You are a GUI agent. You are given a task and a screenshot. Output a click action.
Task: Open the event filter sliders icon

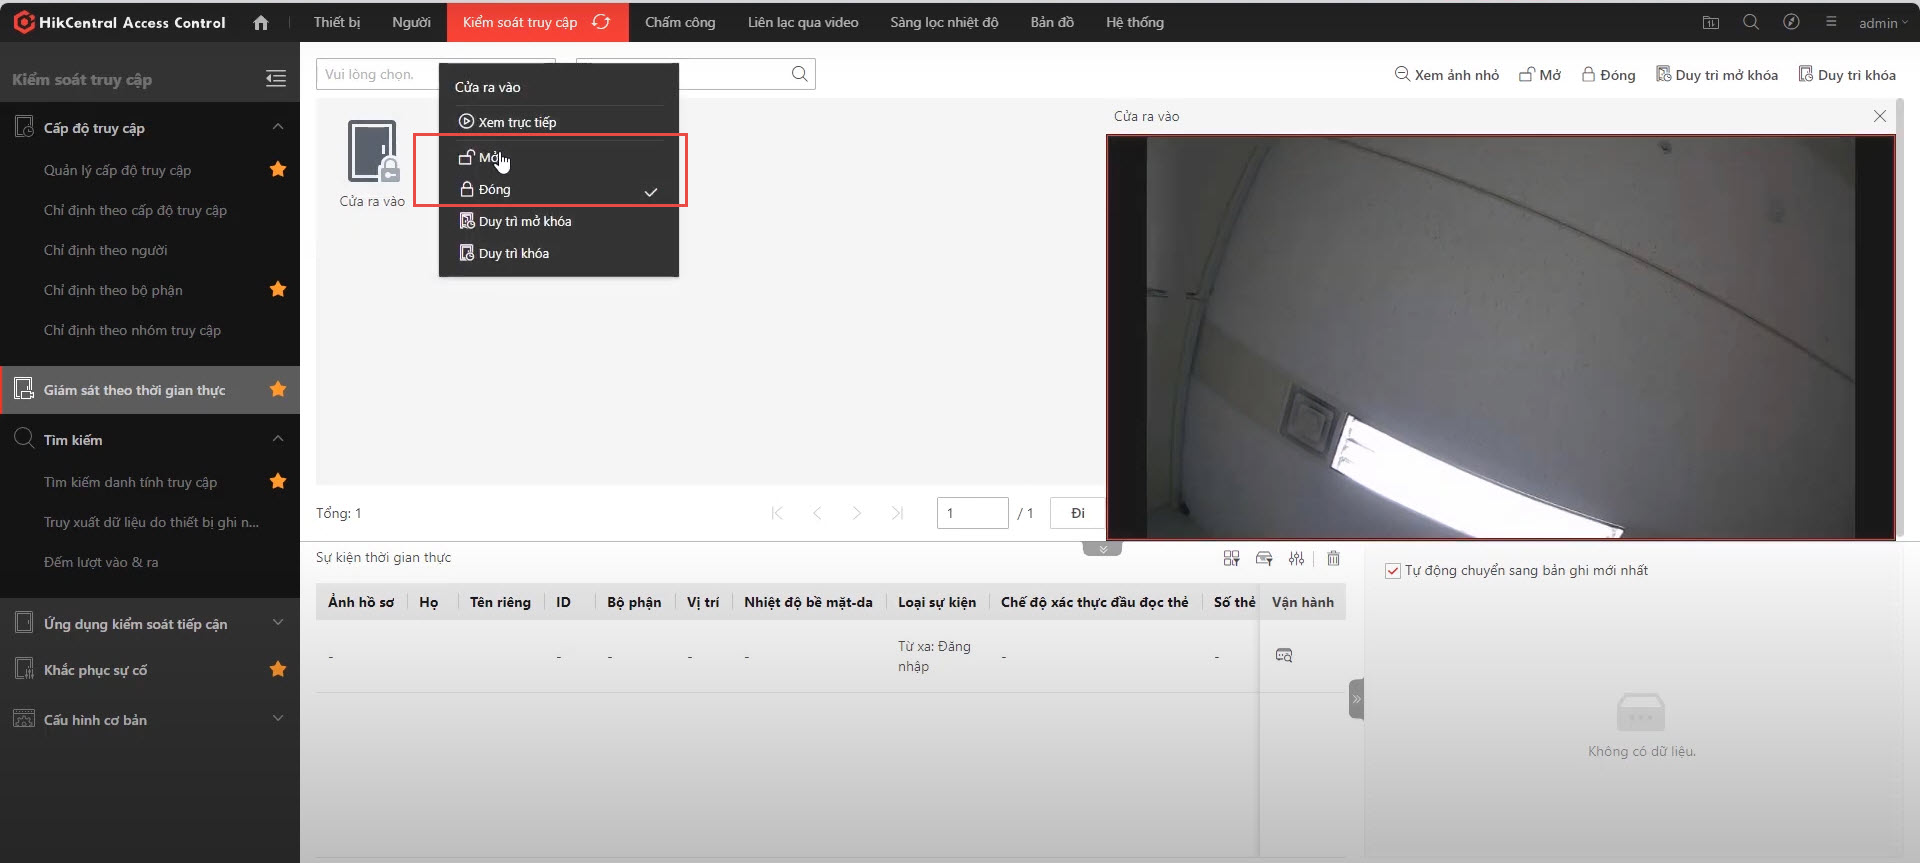click(1296, 558)
